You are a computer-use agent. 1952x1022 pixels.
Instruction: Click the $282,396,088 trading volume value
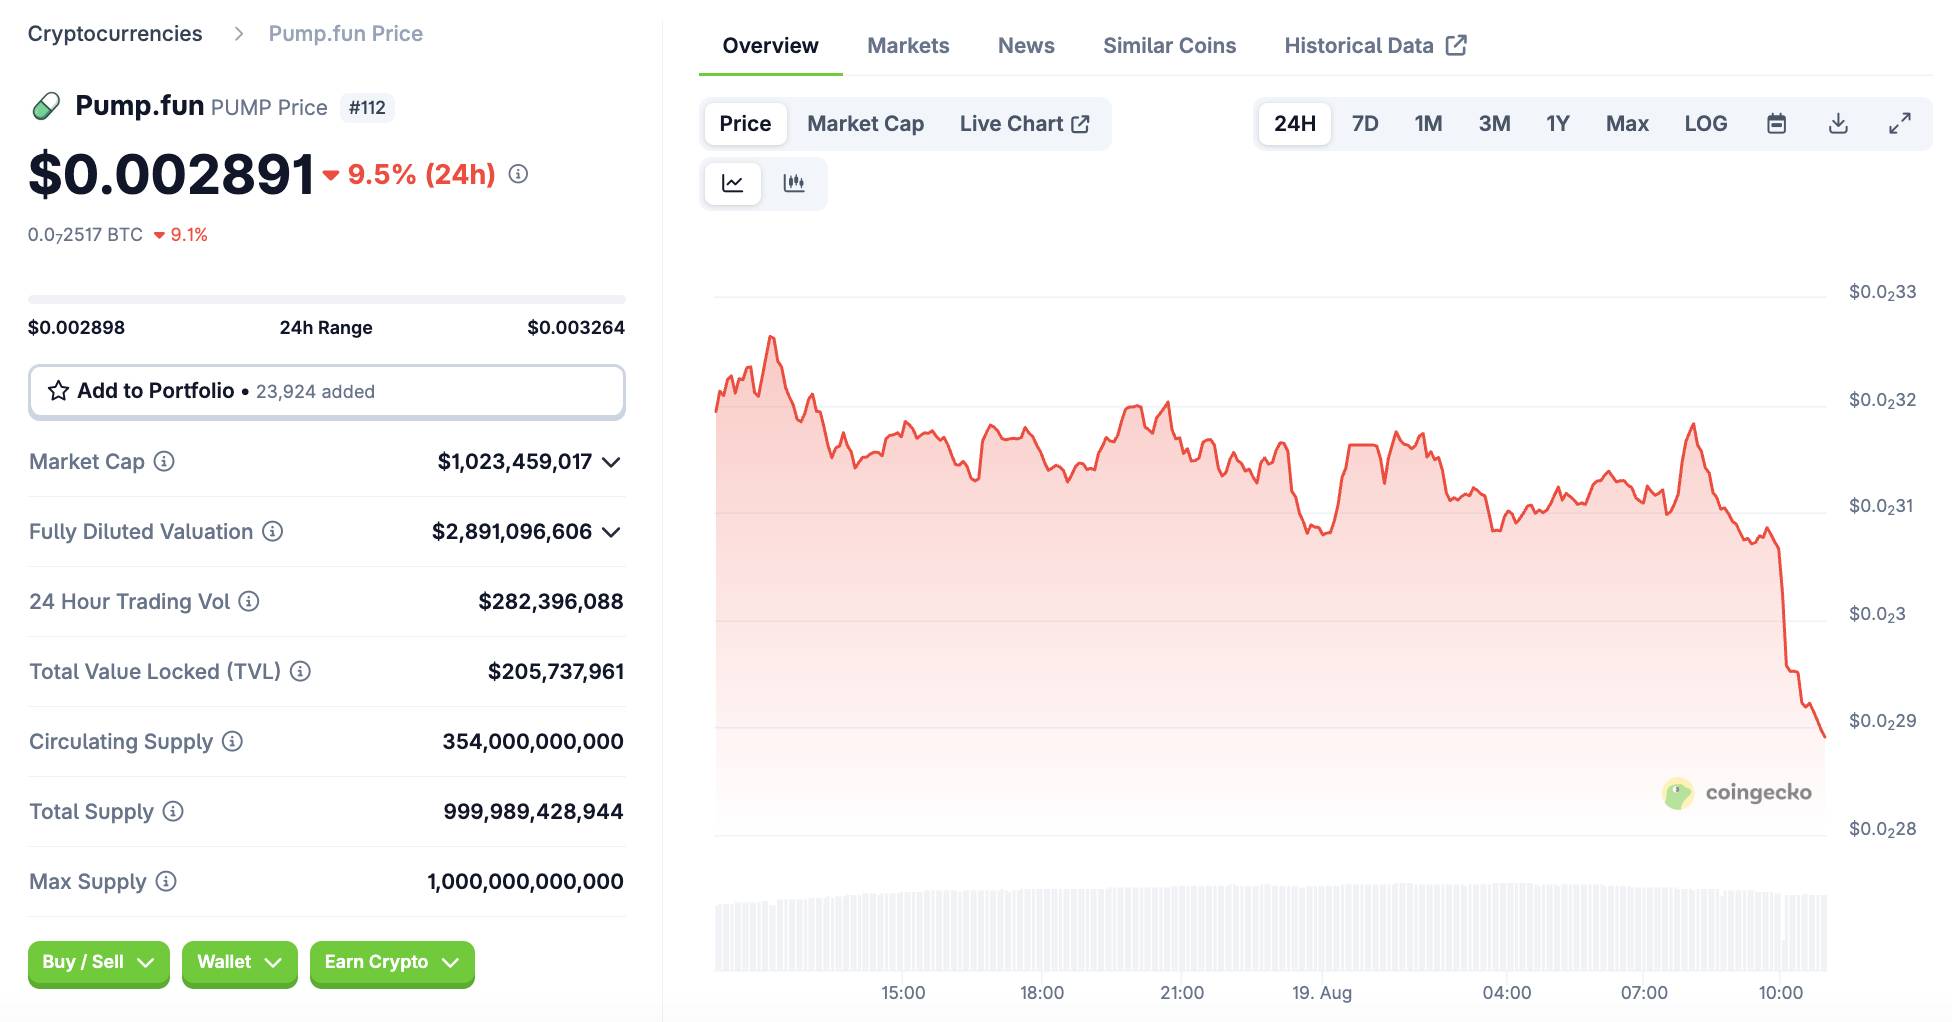pyautogui.click(x=551, y=601)
